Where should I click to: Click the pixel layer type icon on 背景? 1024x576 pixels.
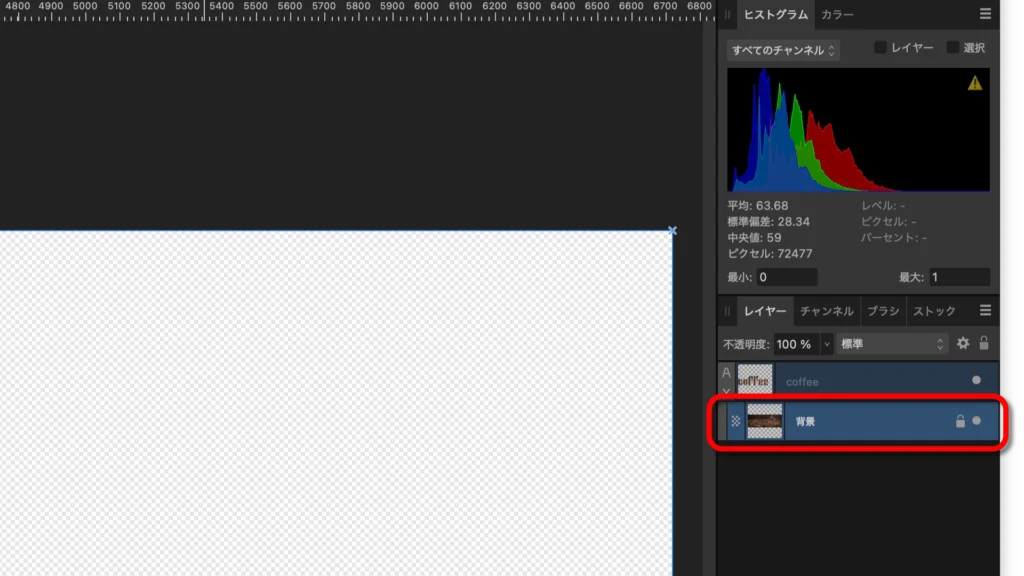click(x=736, y=422)
